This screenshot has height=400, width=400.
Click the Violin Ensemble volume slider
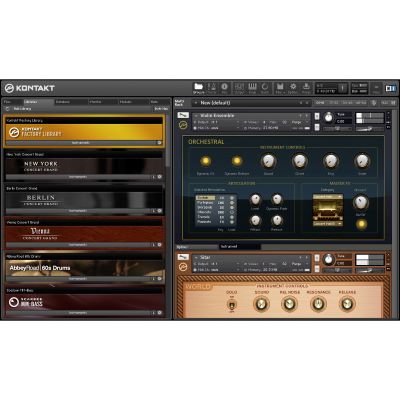tap(370, 128)
